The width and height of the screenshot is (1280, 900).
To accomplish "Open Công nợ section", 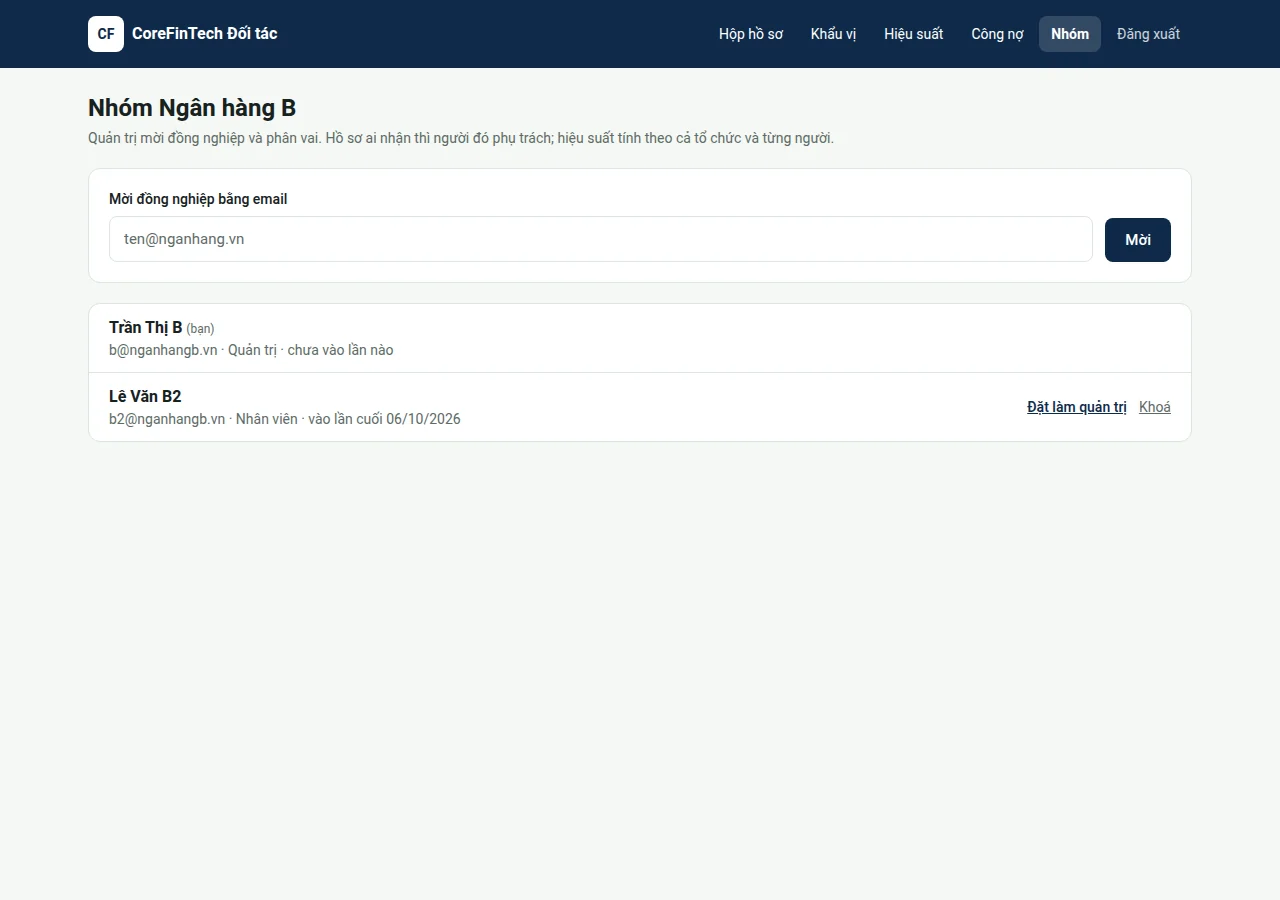I will 997,34.
